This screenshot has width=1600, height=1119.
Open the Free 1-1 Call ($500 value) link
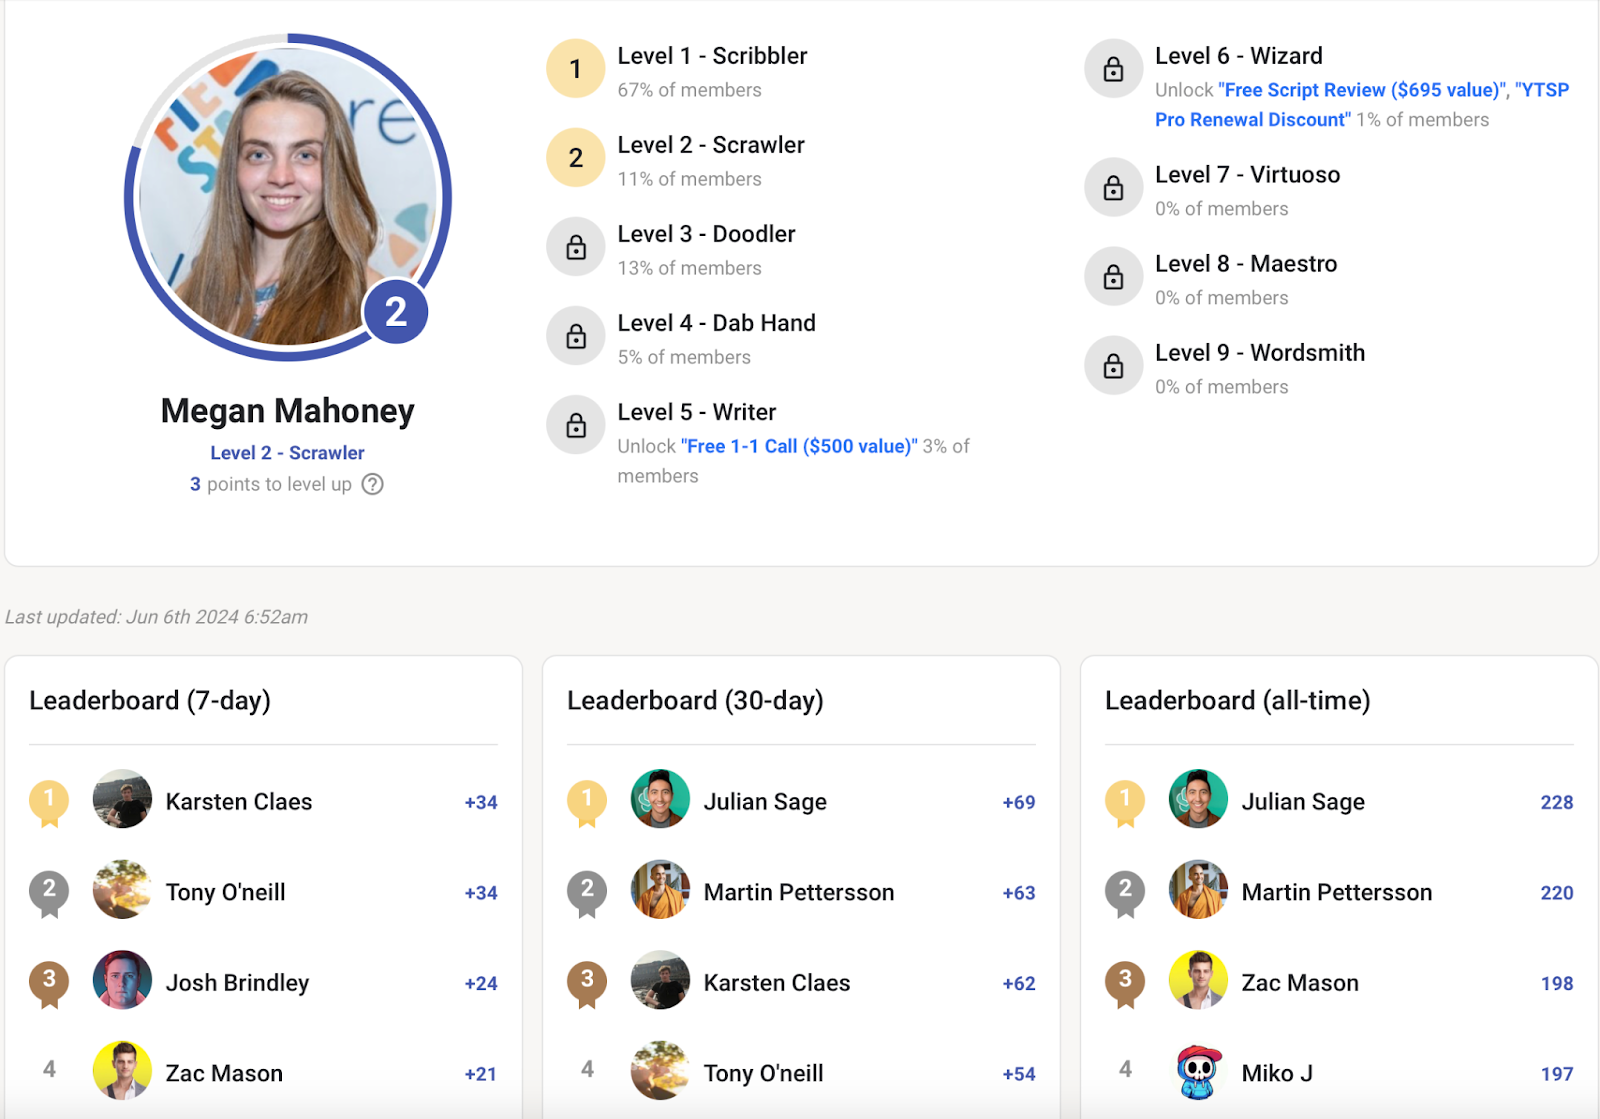(x=799, y=446)
